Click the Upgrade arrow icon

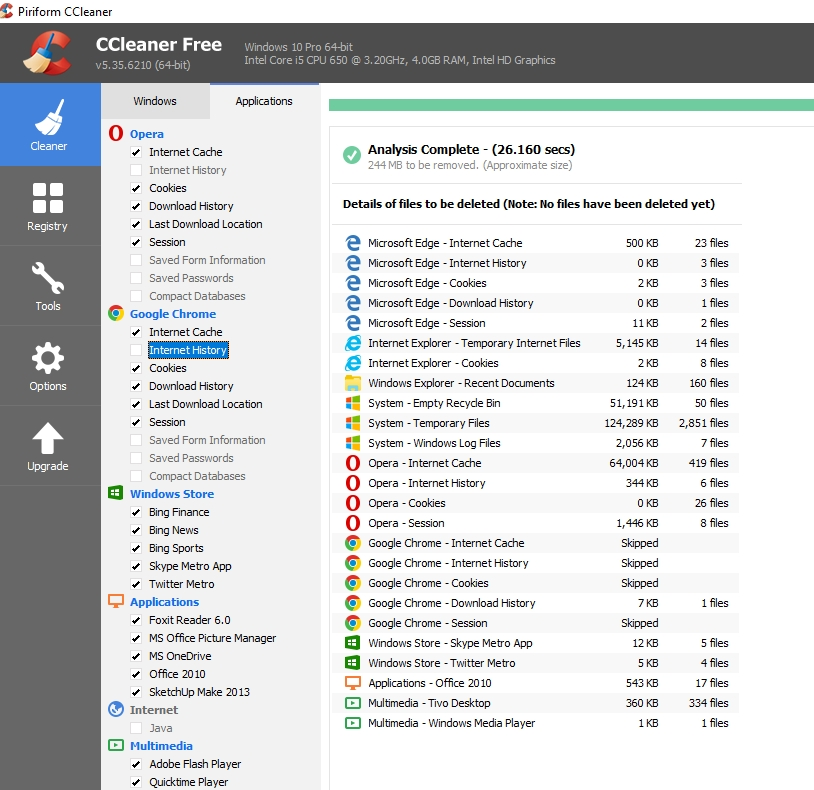coord(48,438)
